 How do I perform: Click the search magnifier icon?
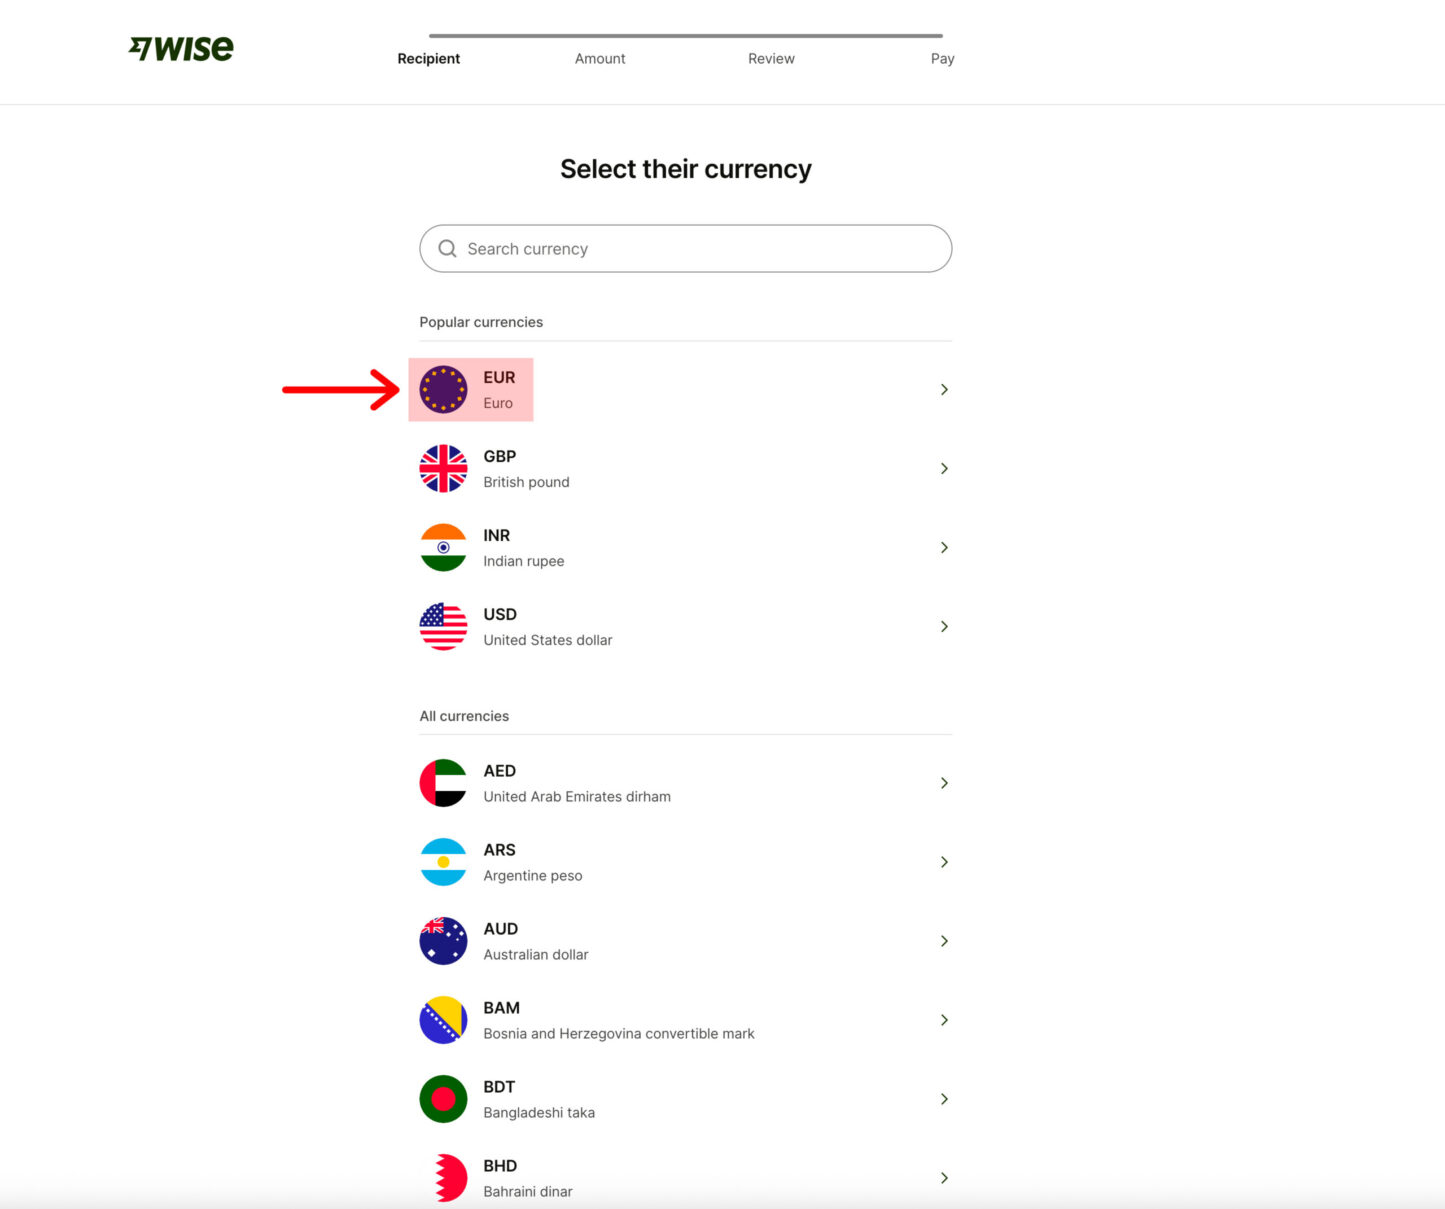pos(447,249)
